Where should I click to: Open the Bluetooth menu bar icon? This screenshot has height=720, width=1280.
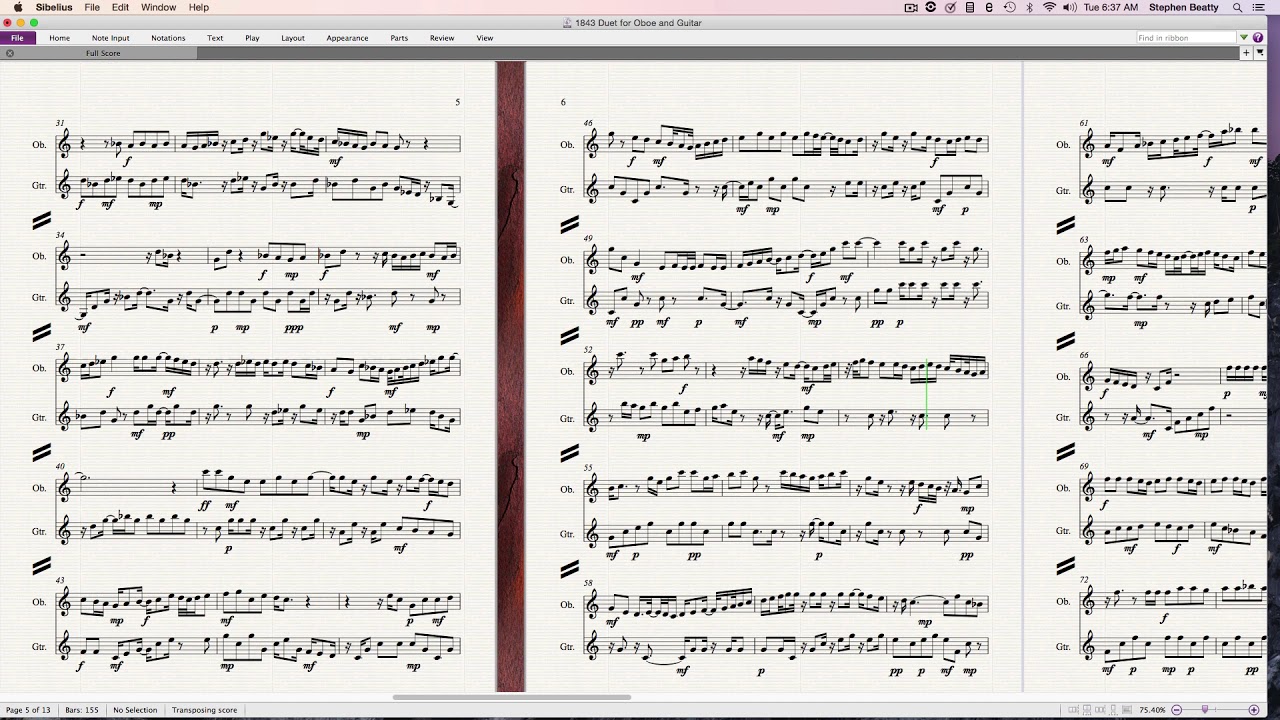point(1030,7)
